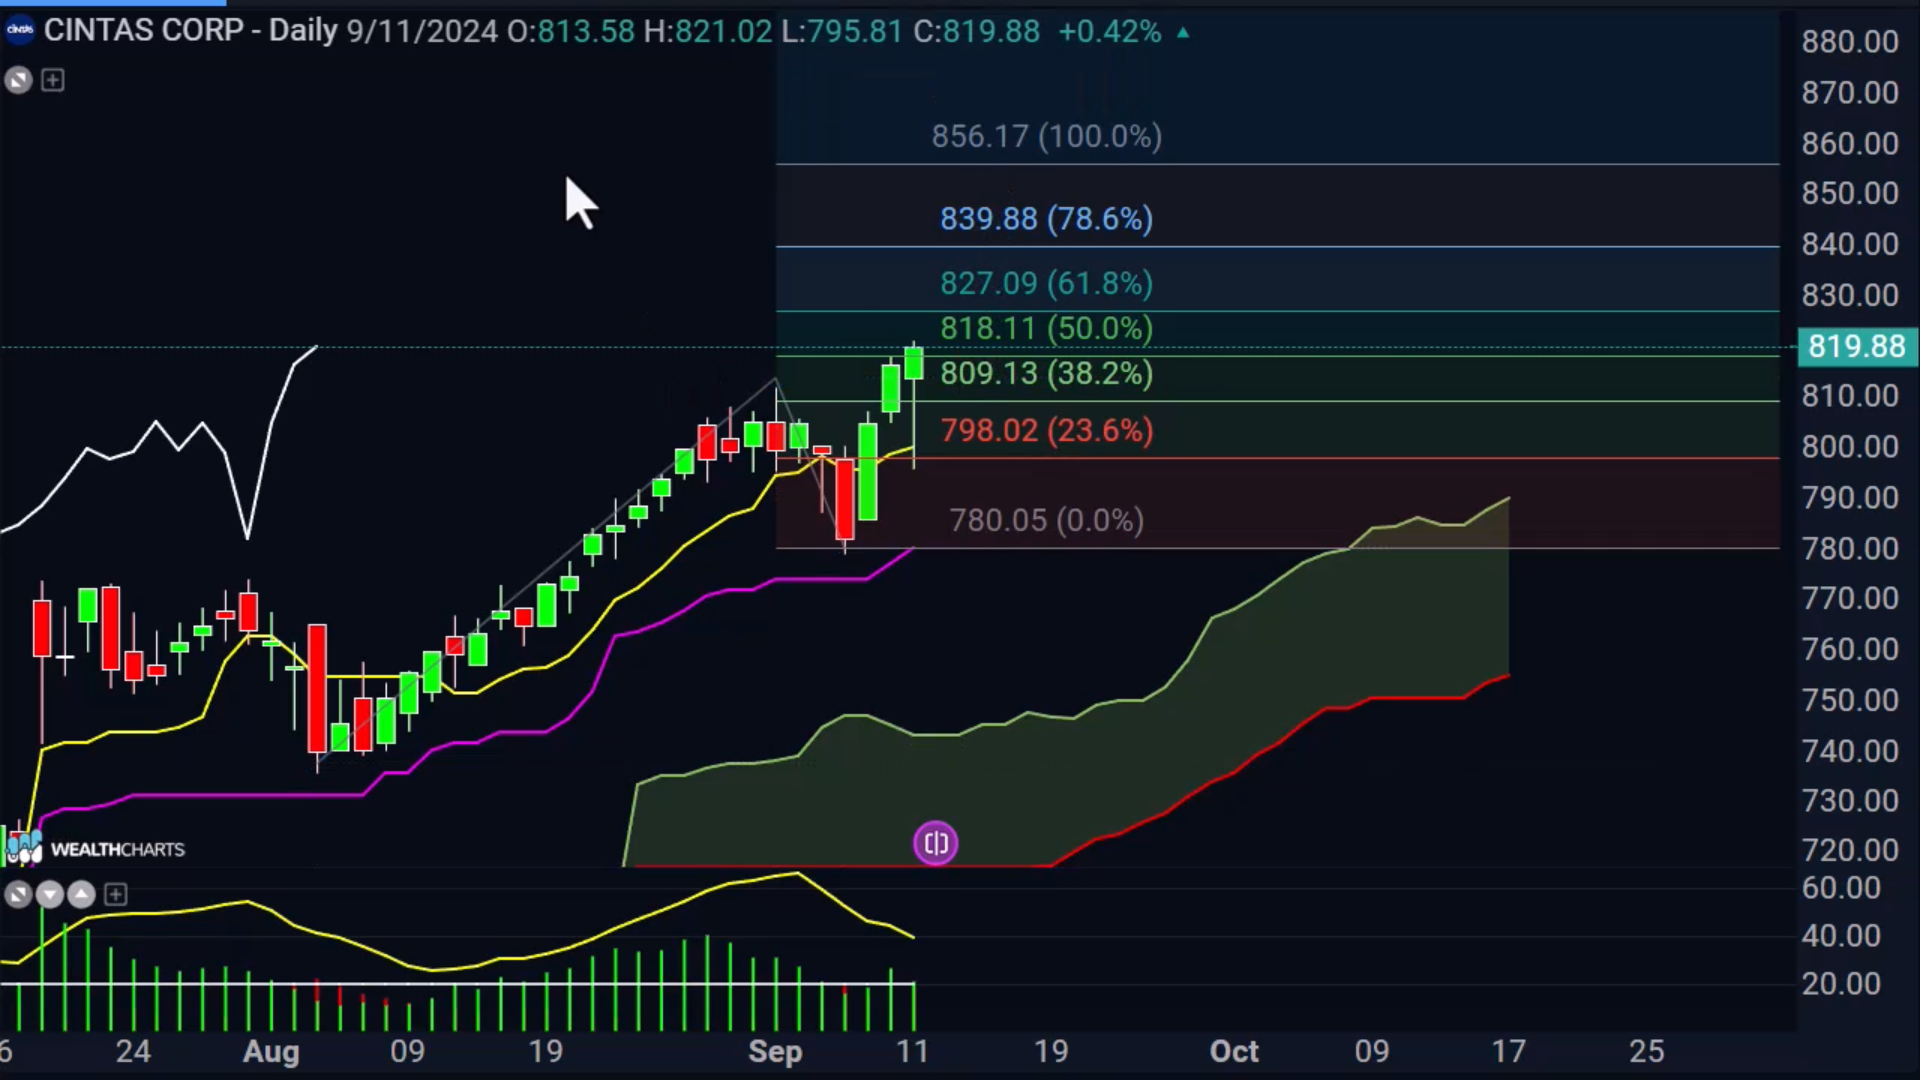This screenshot has width=1920, height=1080.
Task: Select the 809.13 (38.2%) Fibonacci label
Action: (x=1046, y=373)
